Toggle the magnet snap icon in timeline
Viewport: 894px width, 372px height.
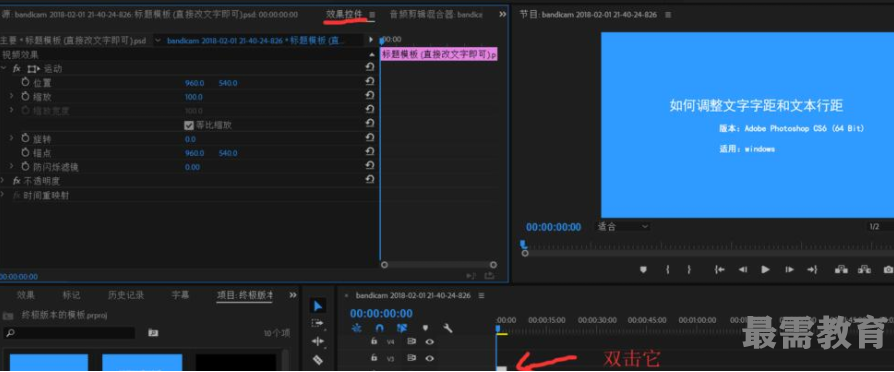(380, 328)
